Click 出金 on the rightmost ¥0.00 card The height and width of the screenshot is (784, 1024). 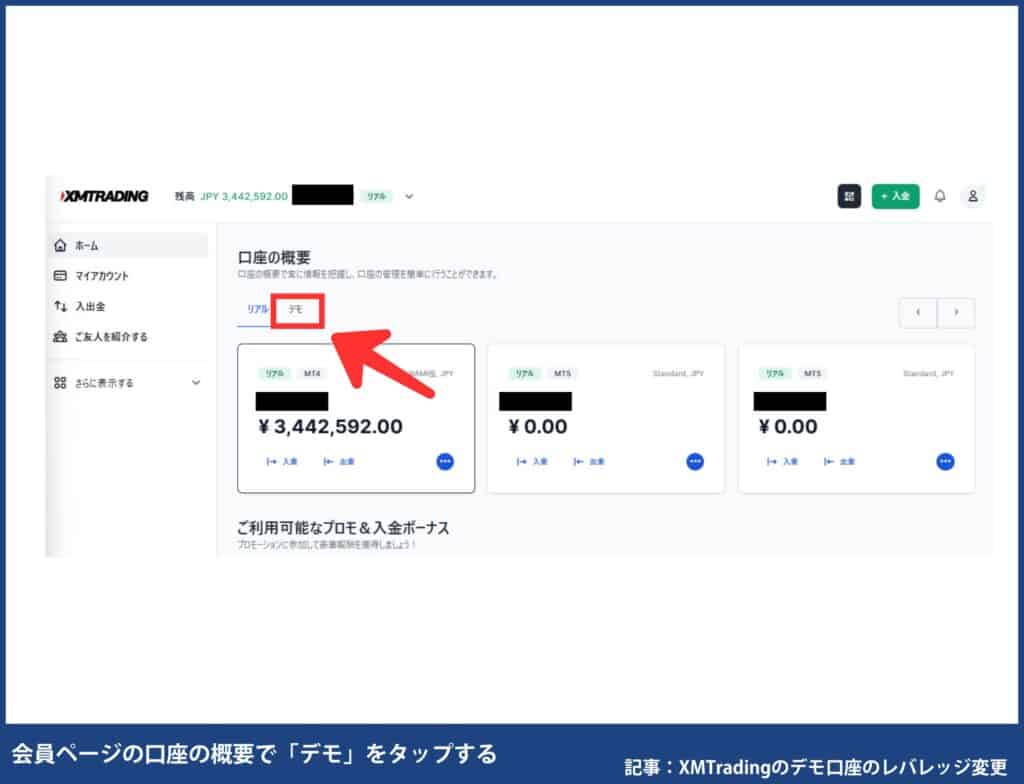(x=839, y=461)
